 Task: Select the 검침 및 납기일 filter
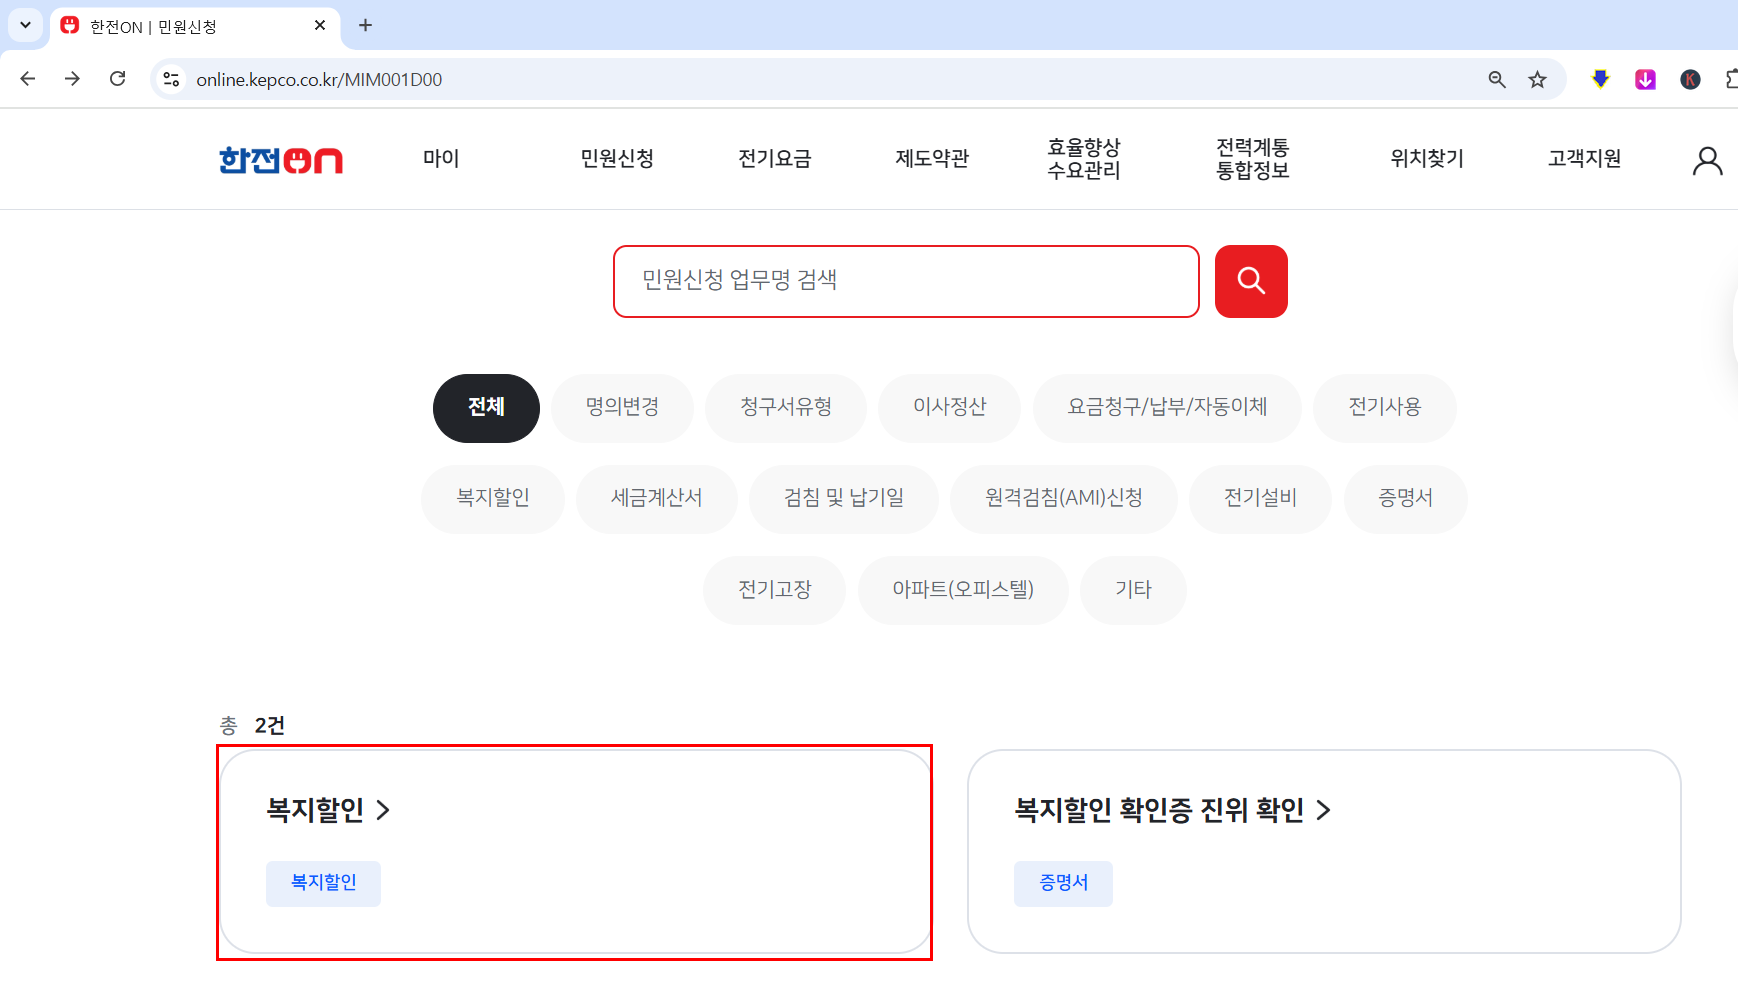[x=844, y=499]
